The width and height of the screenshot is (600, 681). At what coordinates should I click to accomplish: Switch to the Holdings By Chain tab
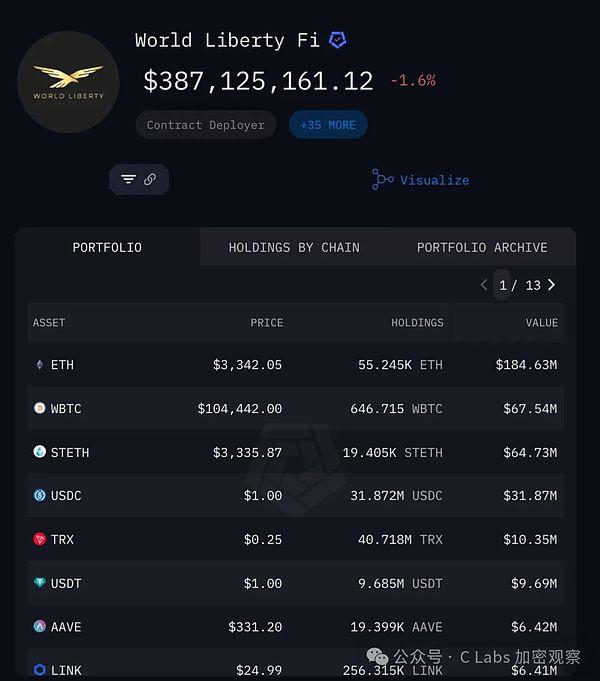[x=294, y=247]
